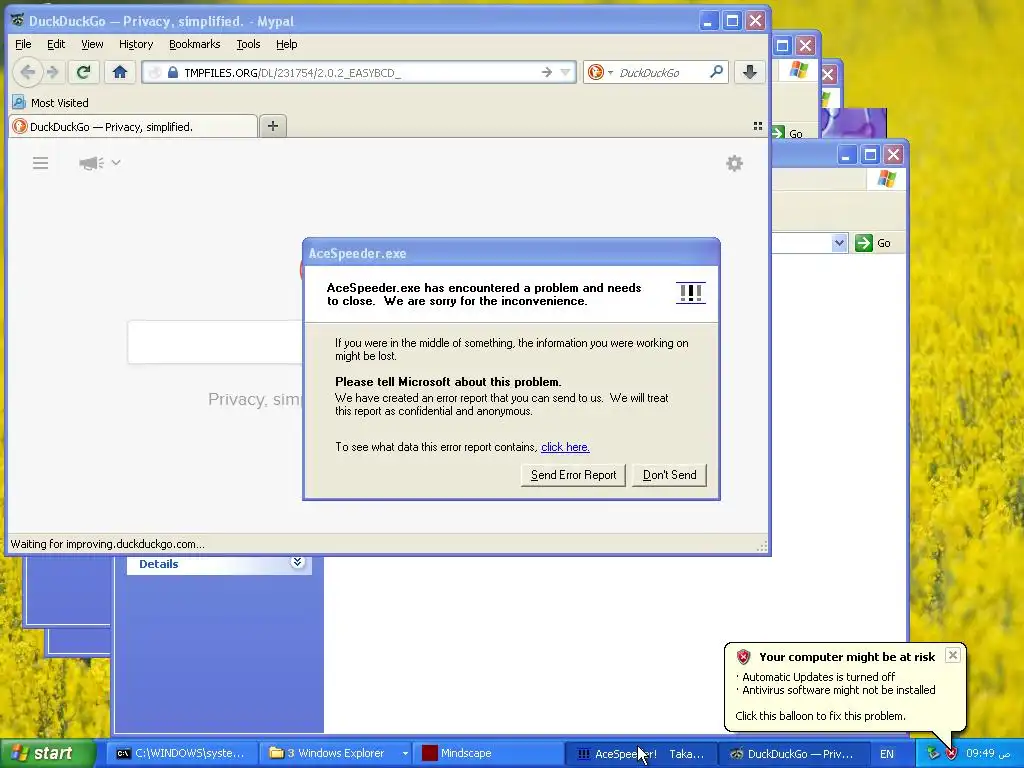Click the lock icon in the address bar

pos(172,72)
